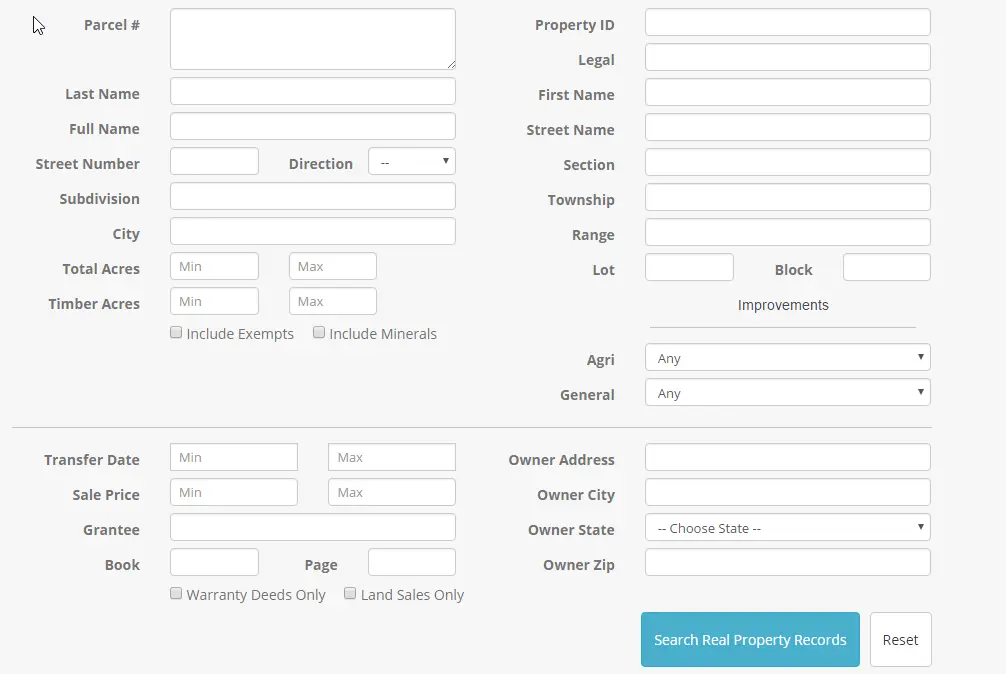The height and width of the screenshot is (674, 1006).
Task: Click Search Real Property Records button
Action: pyautogui.click(x=749, y=640)
